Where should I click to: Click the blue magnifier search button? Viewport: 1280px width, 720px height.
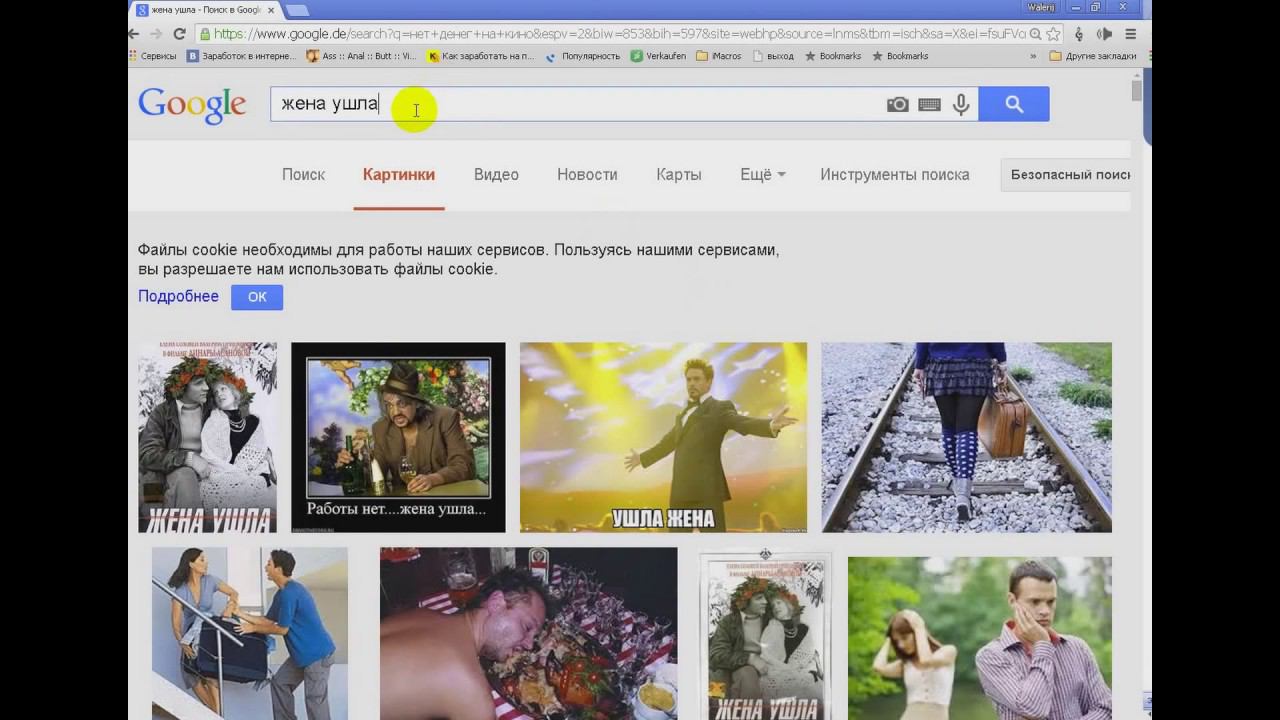[x=1013, y=104]
